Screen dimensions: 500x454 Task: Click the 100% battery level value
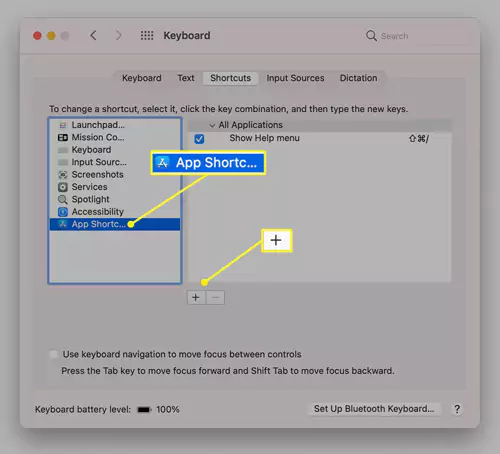point(168,409)
